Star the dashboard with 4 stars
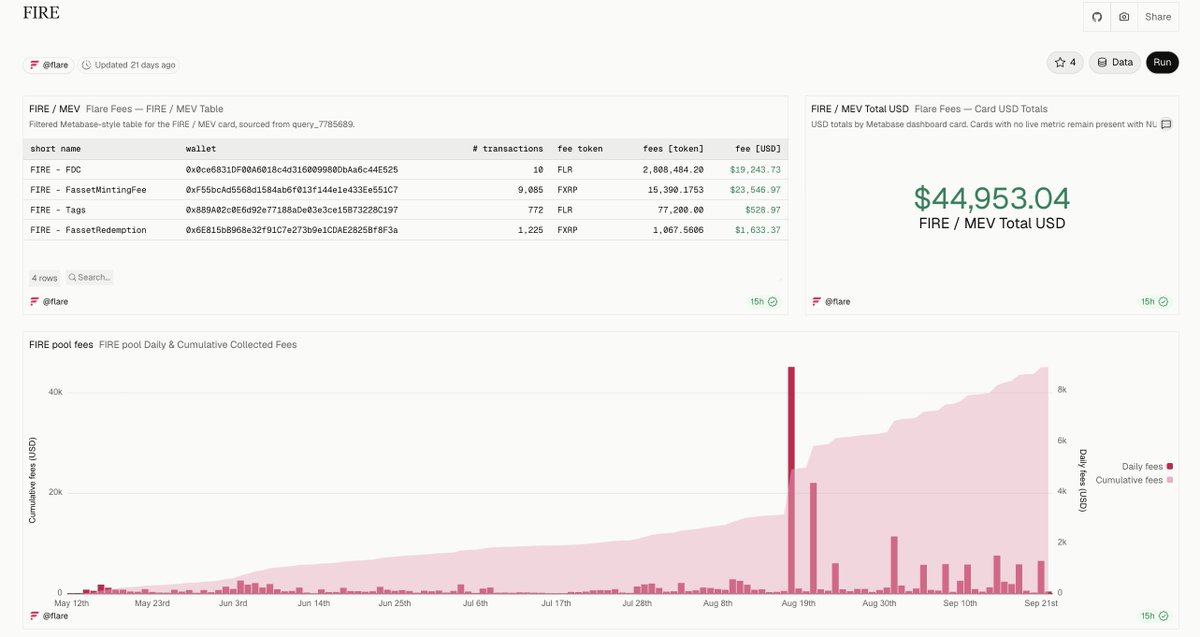The width and height of the screenshot is (1200, 637). click(x=1065, y=62)
